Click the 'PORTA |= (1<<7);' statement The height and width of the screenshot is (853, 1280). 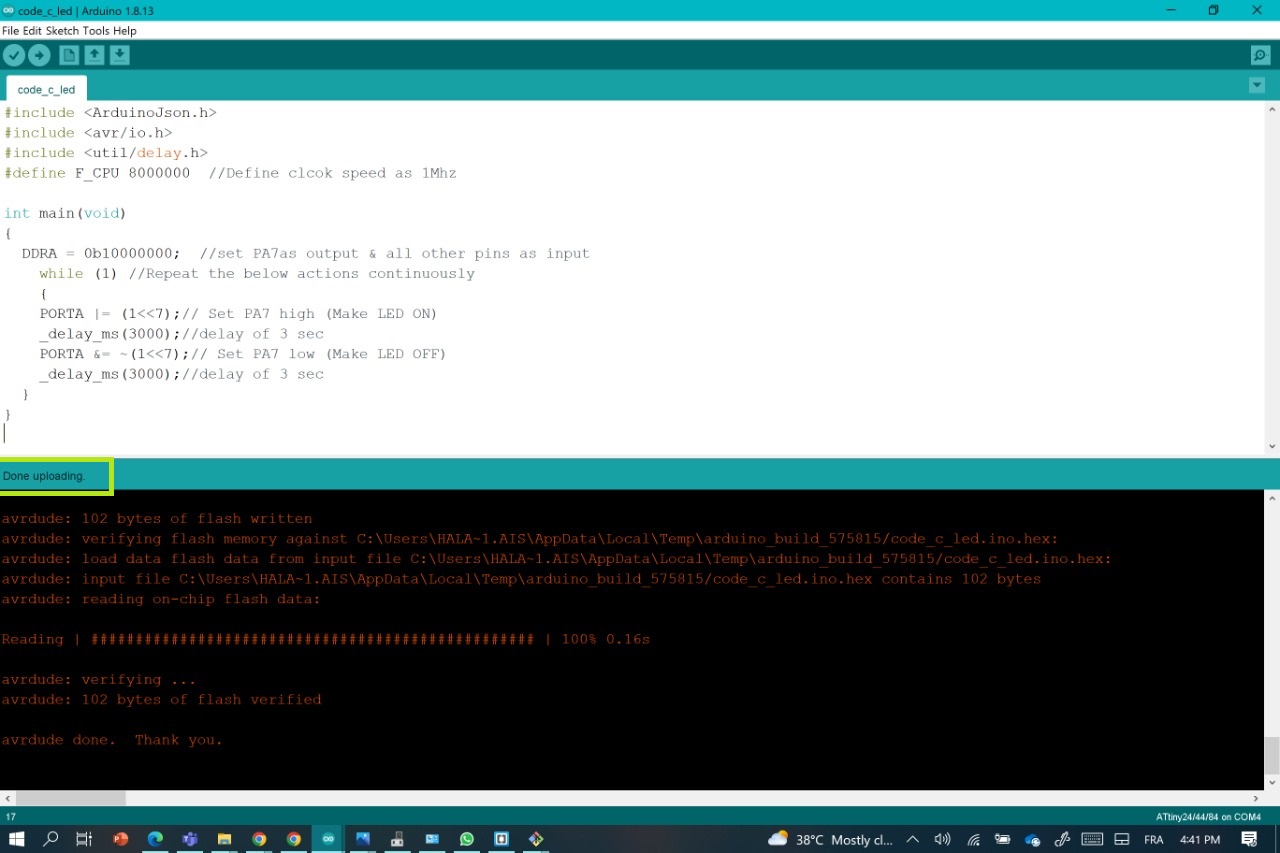coord(110,313)
